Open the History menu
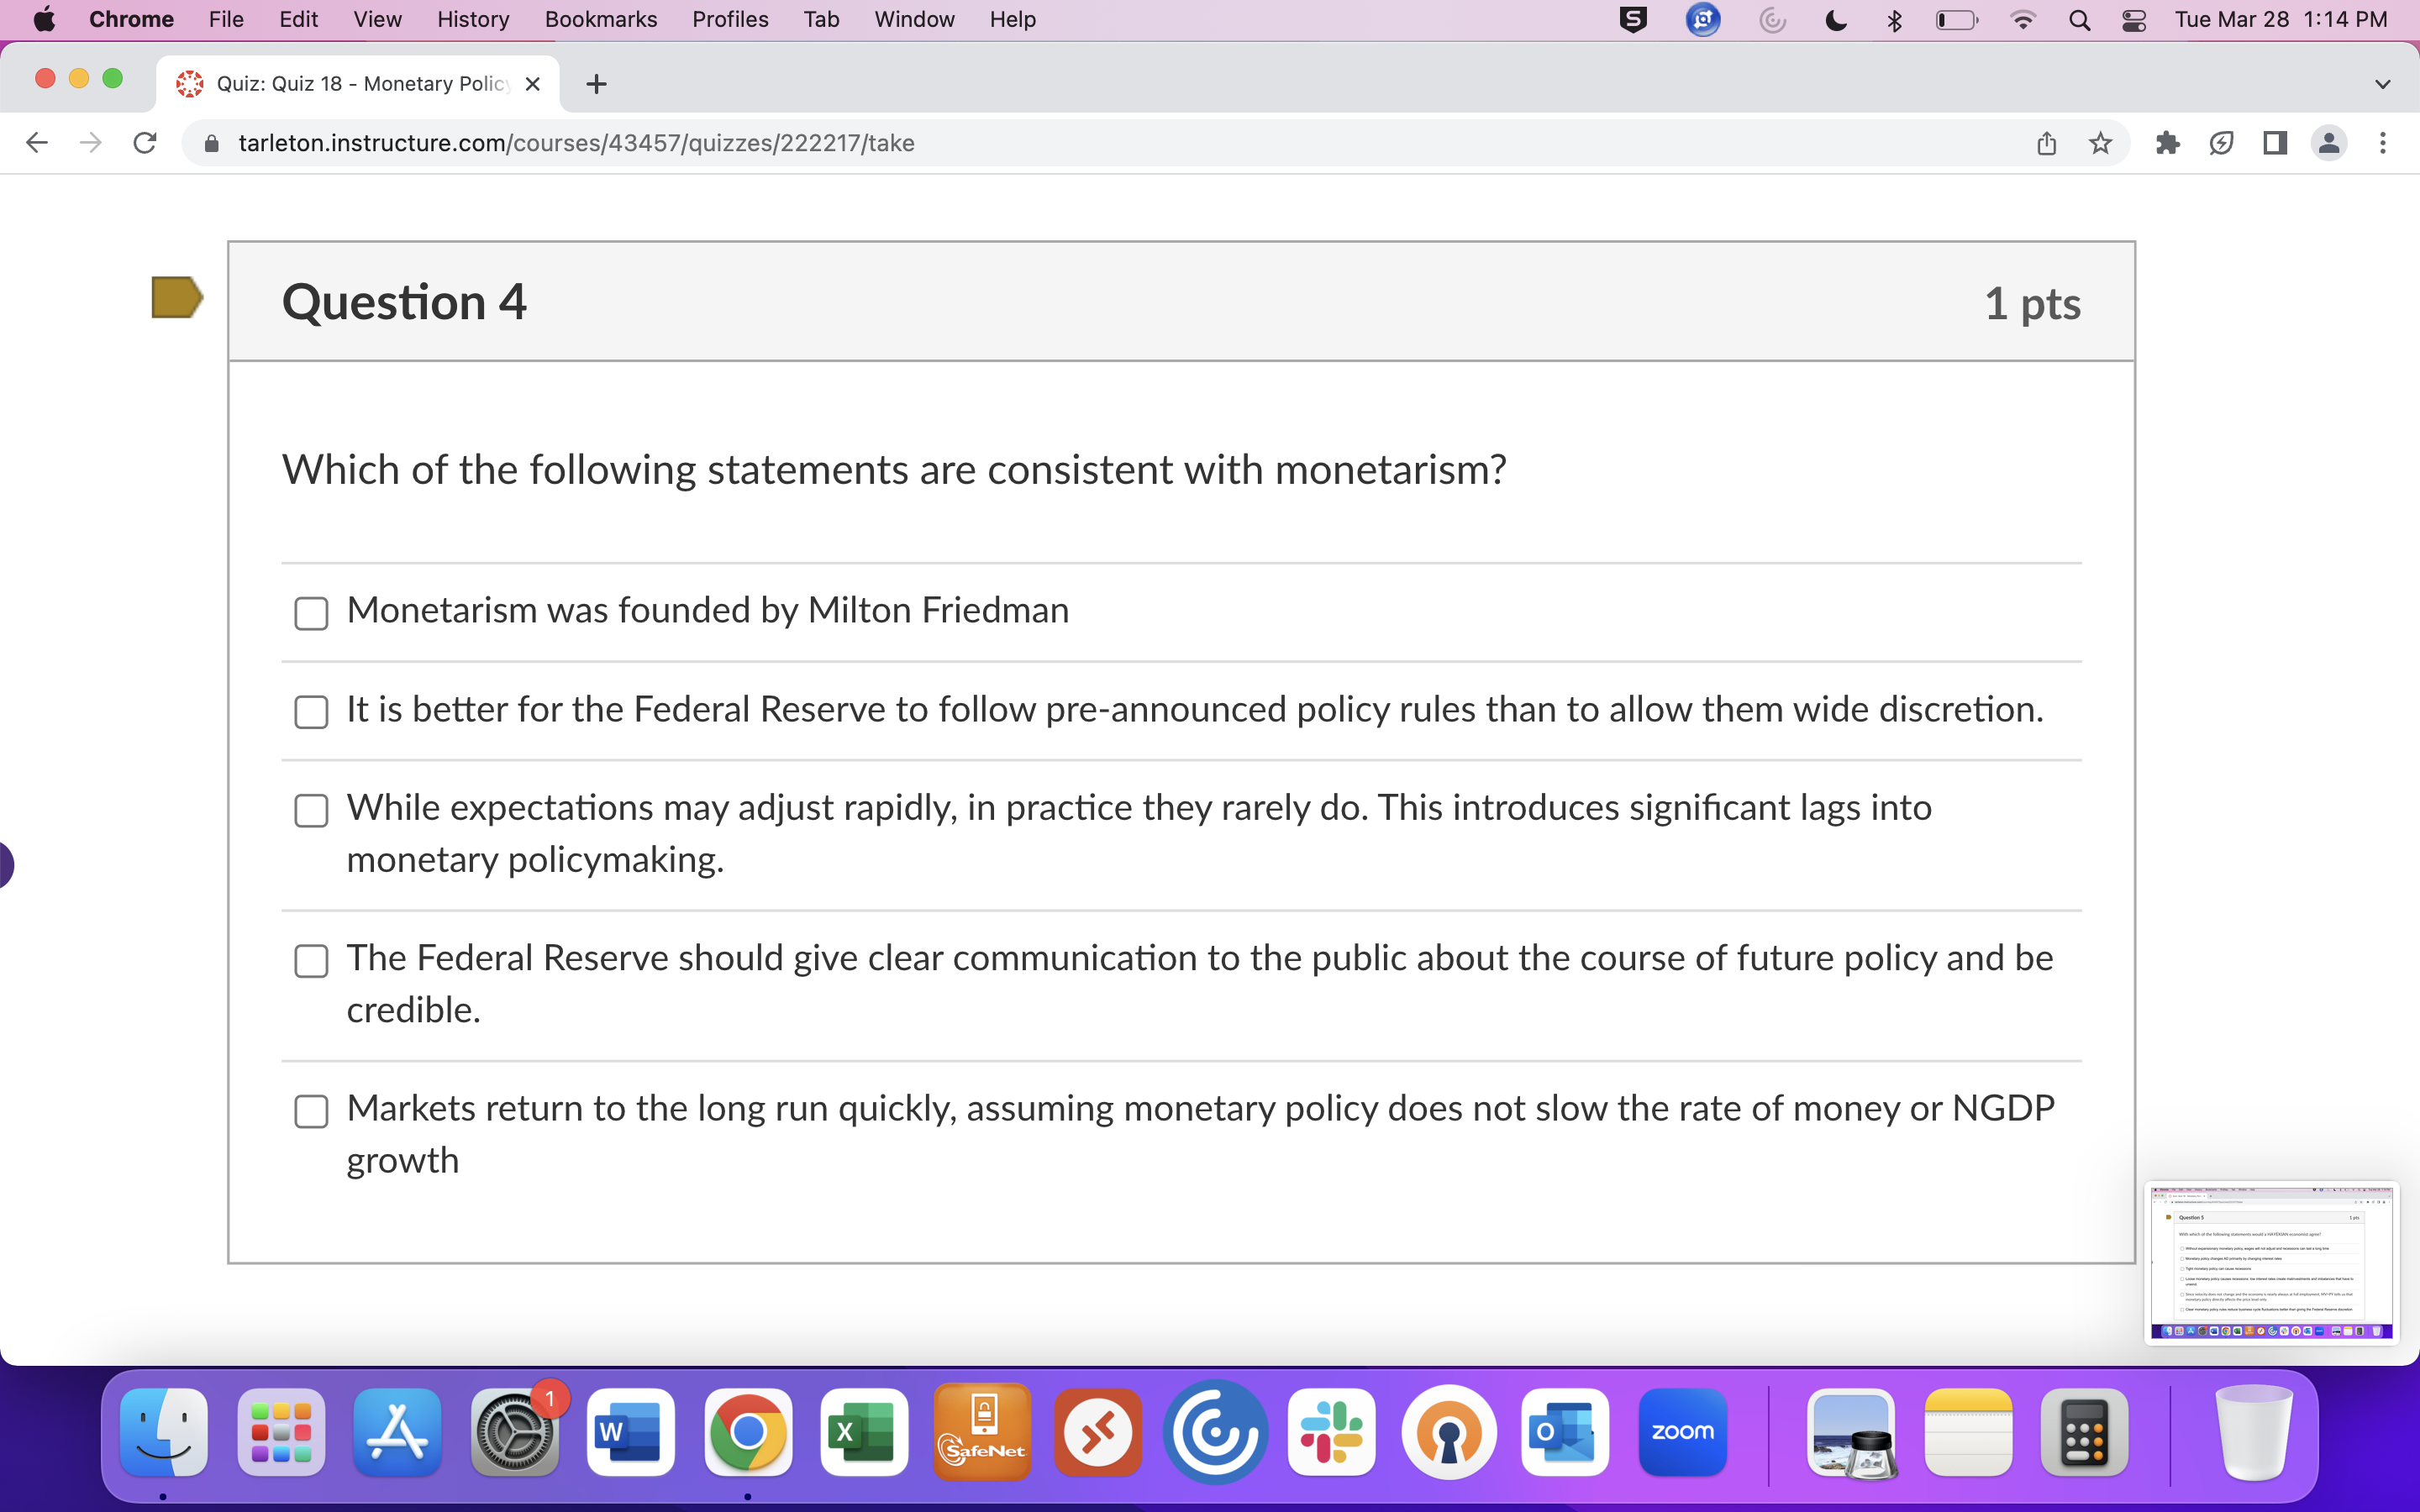 [472, 19]
